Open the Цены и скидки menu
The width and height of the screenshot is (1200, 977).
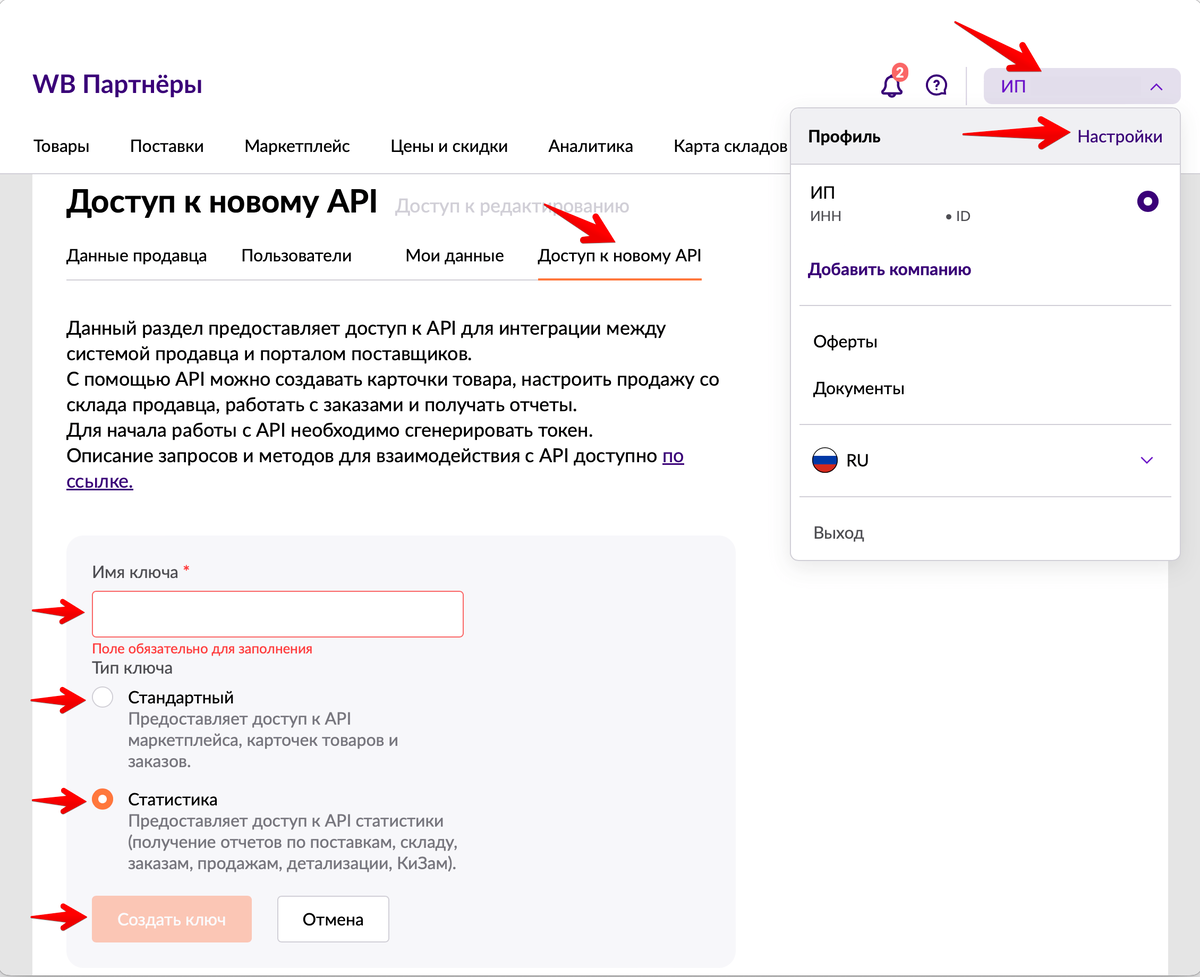[x=449, y=146]
